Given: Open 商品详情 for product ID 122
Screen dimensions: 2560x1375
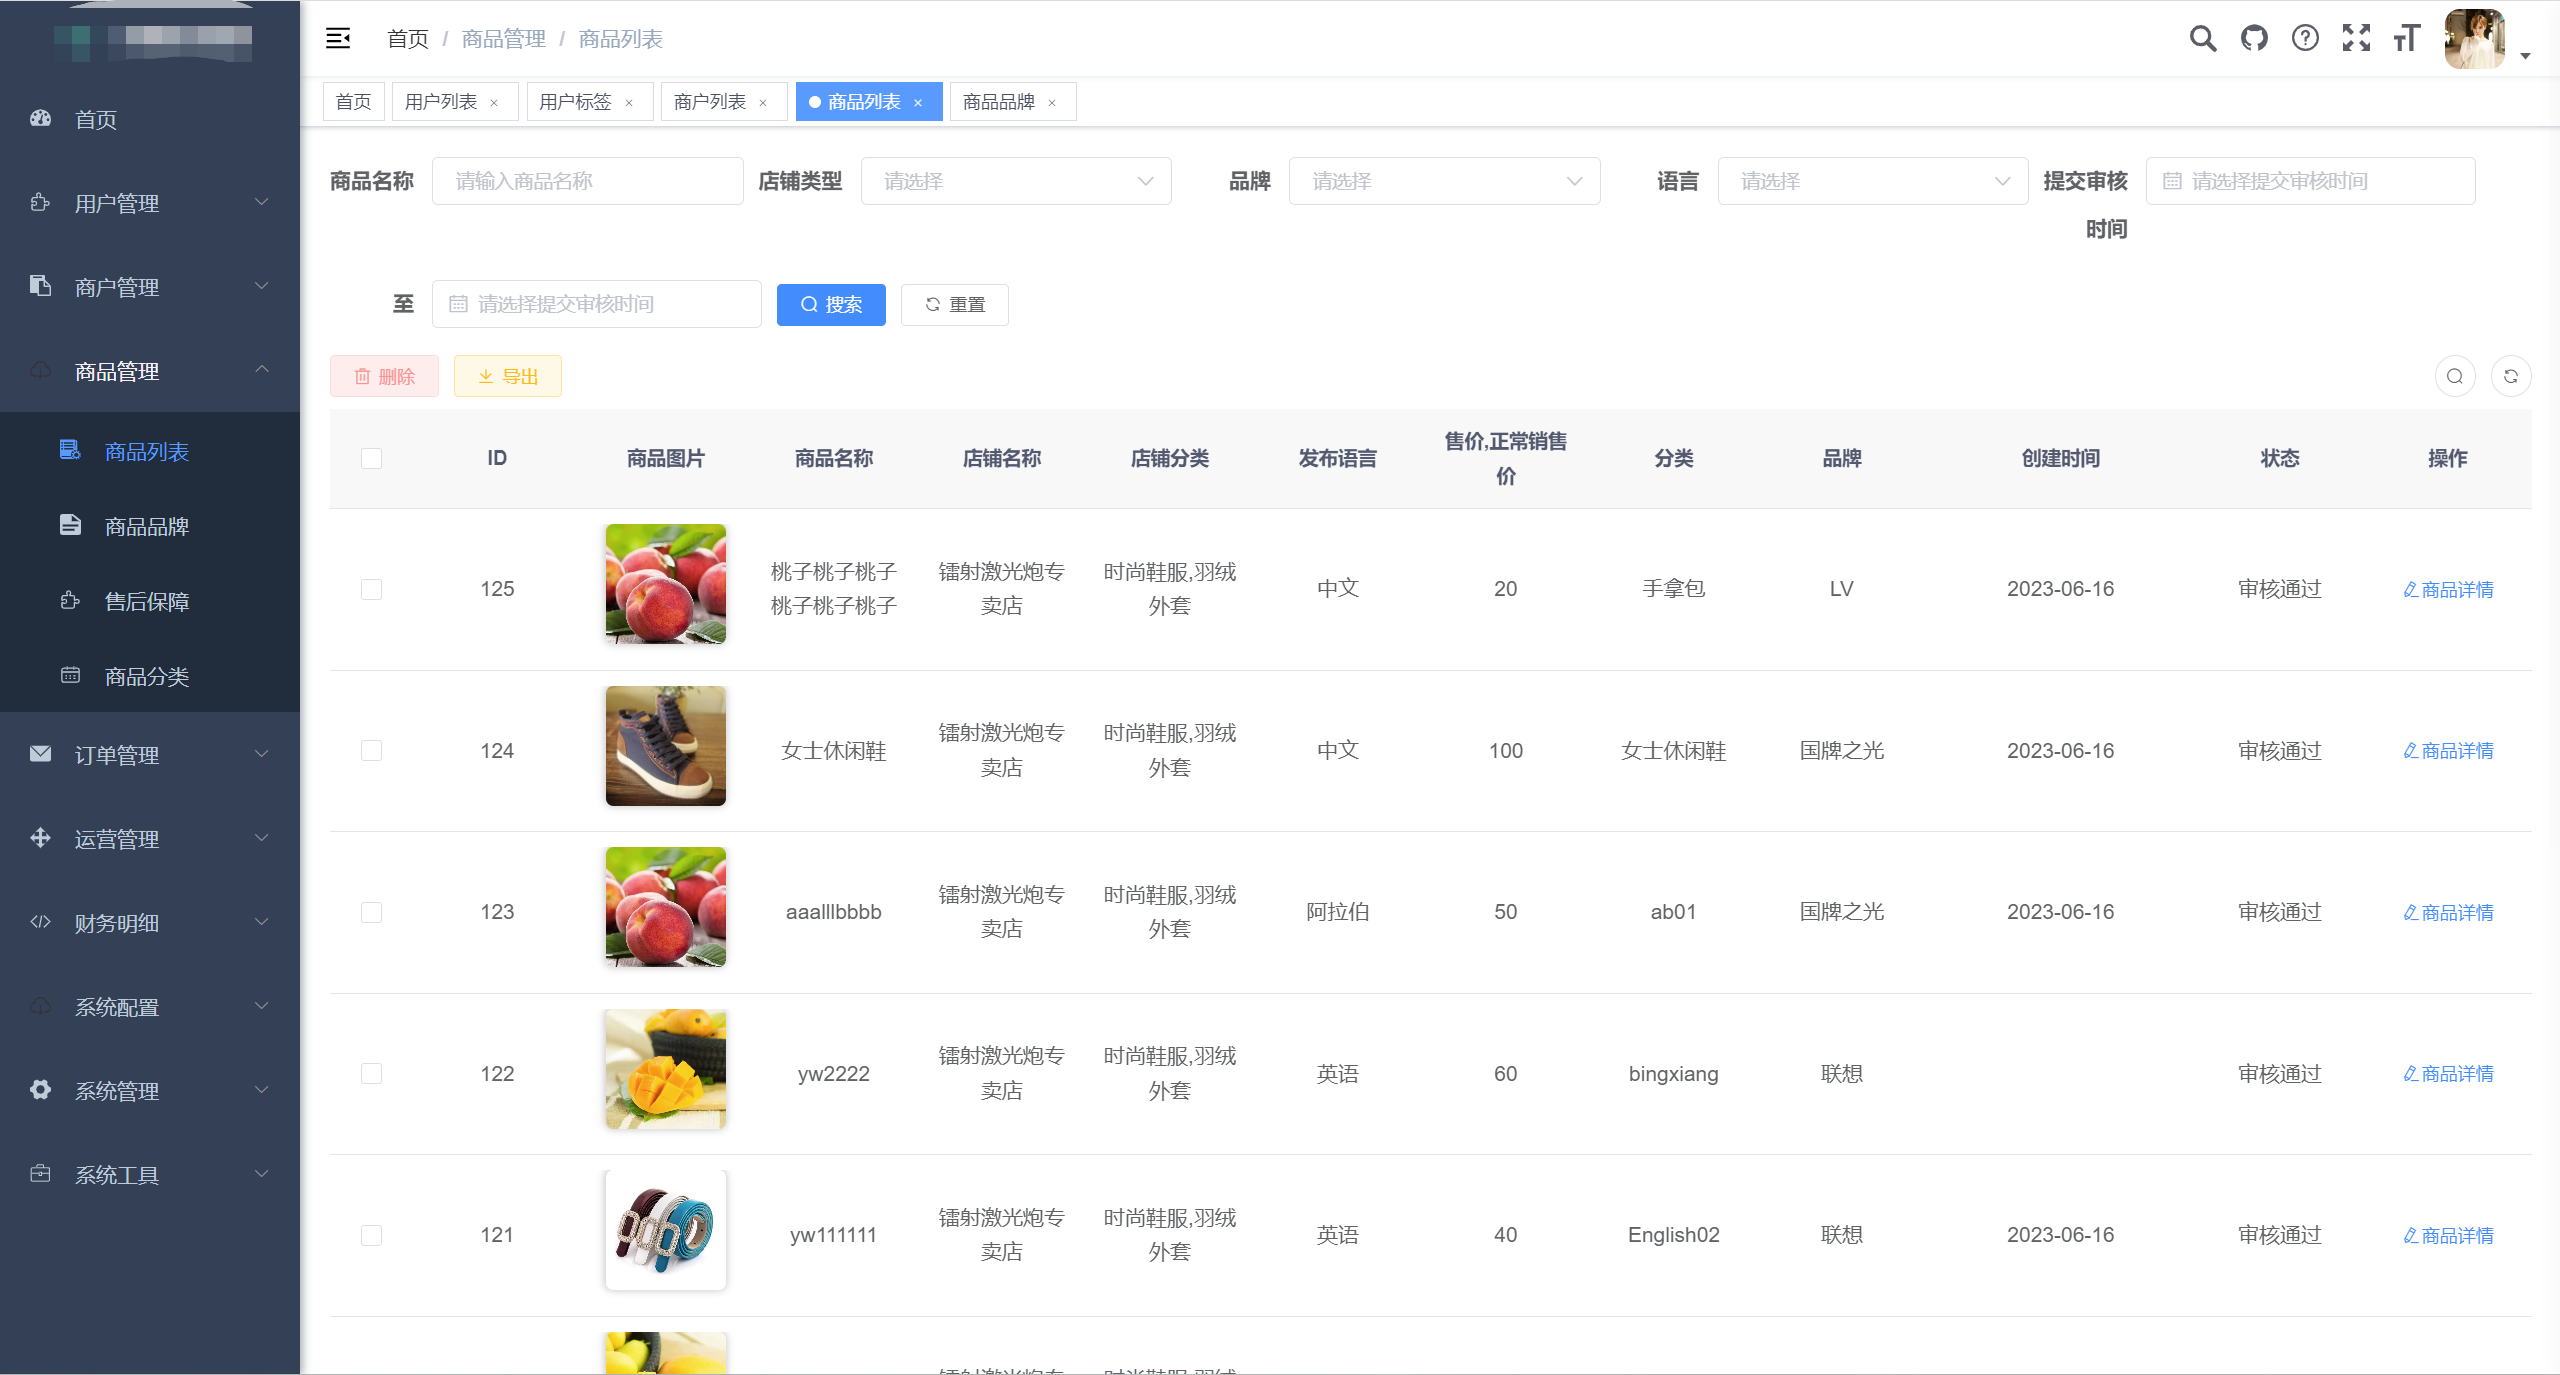Looking at the screenshot, I should pos(2448,1074).
